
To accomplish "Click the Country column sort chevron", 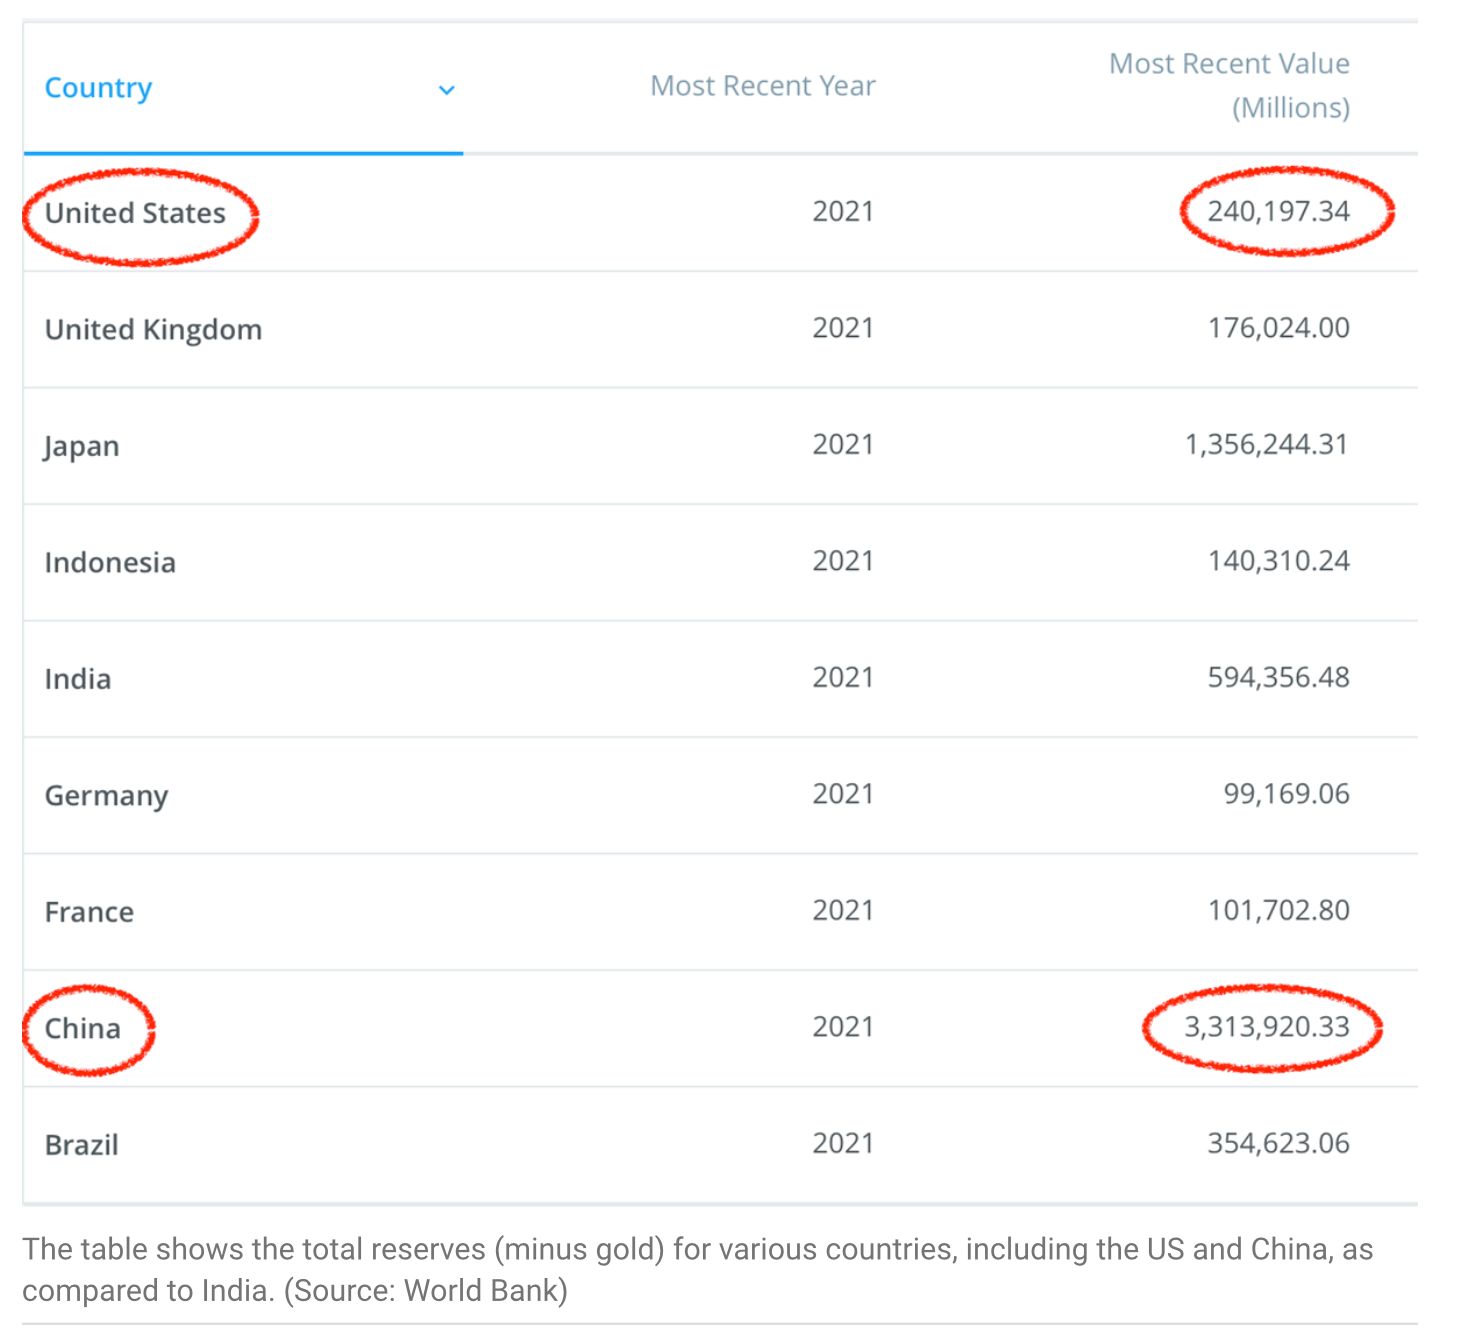I will [447, 90].
